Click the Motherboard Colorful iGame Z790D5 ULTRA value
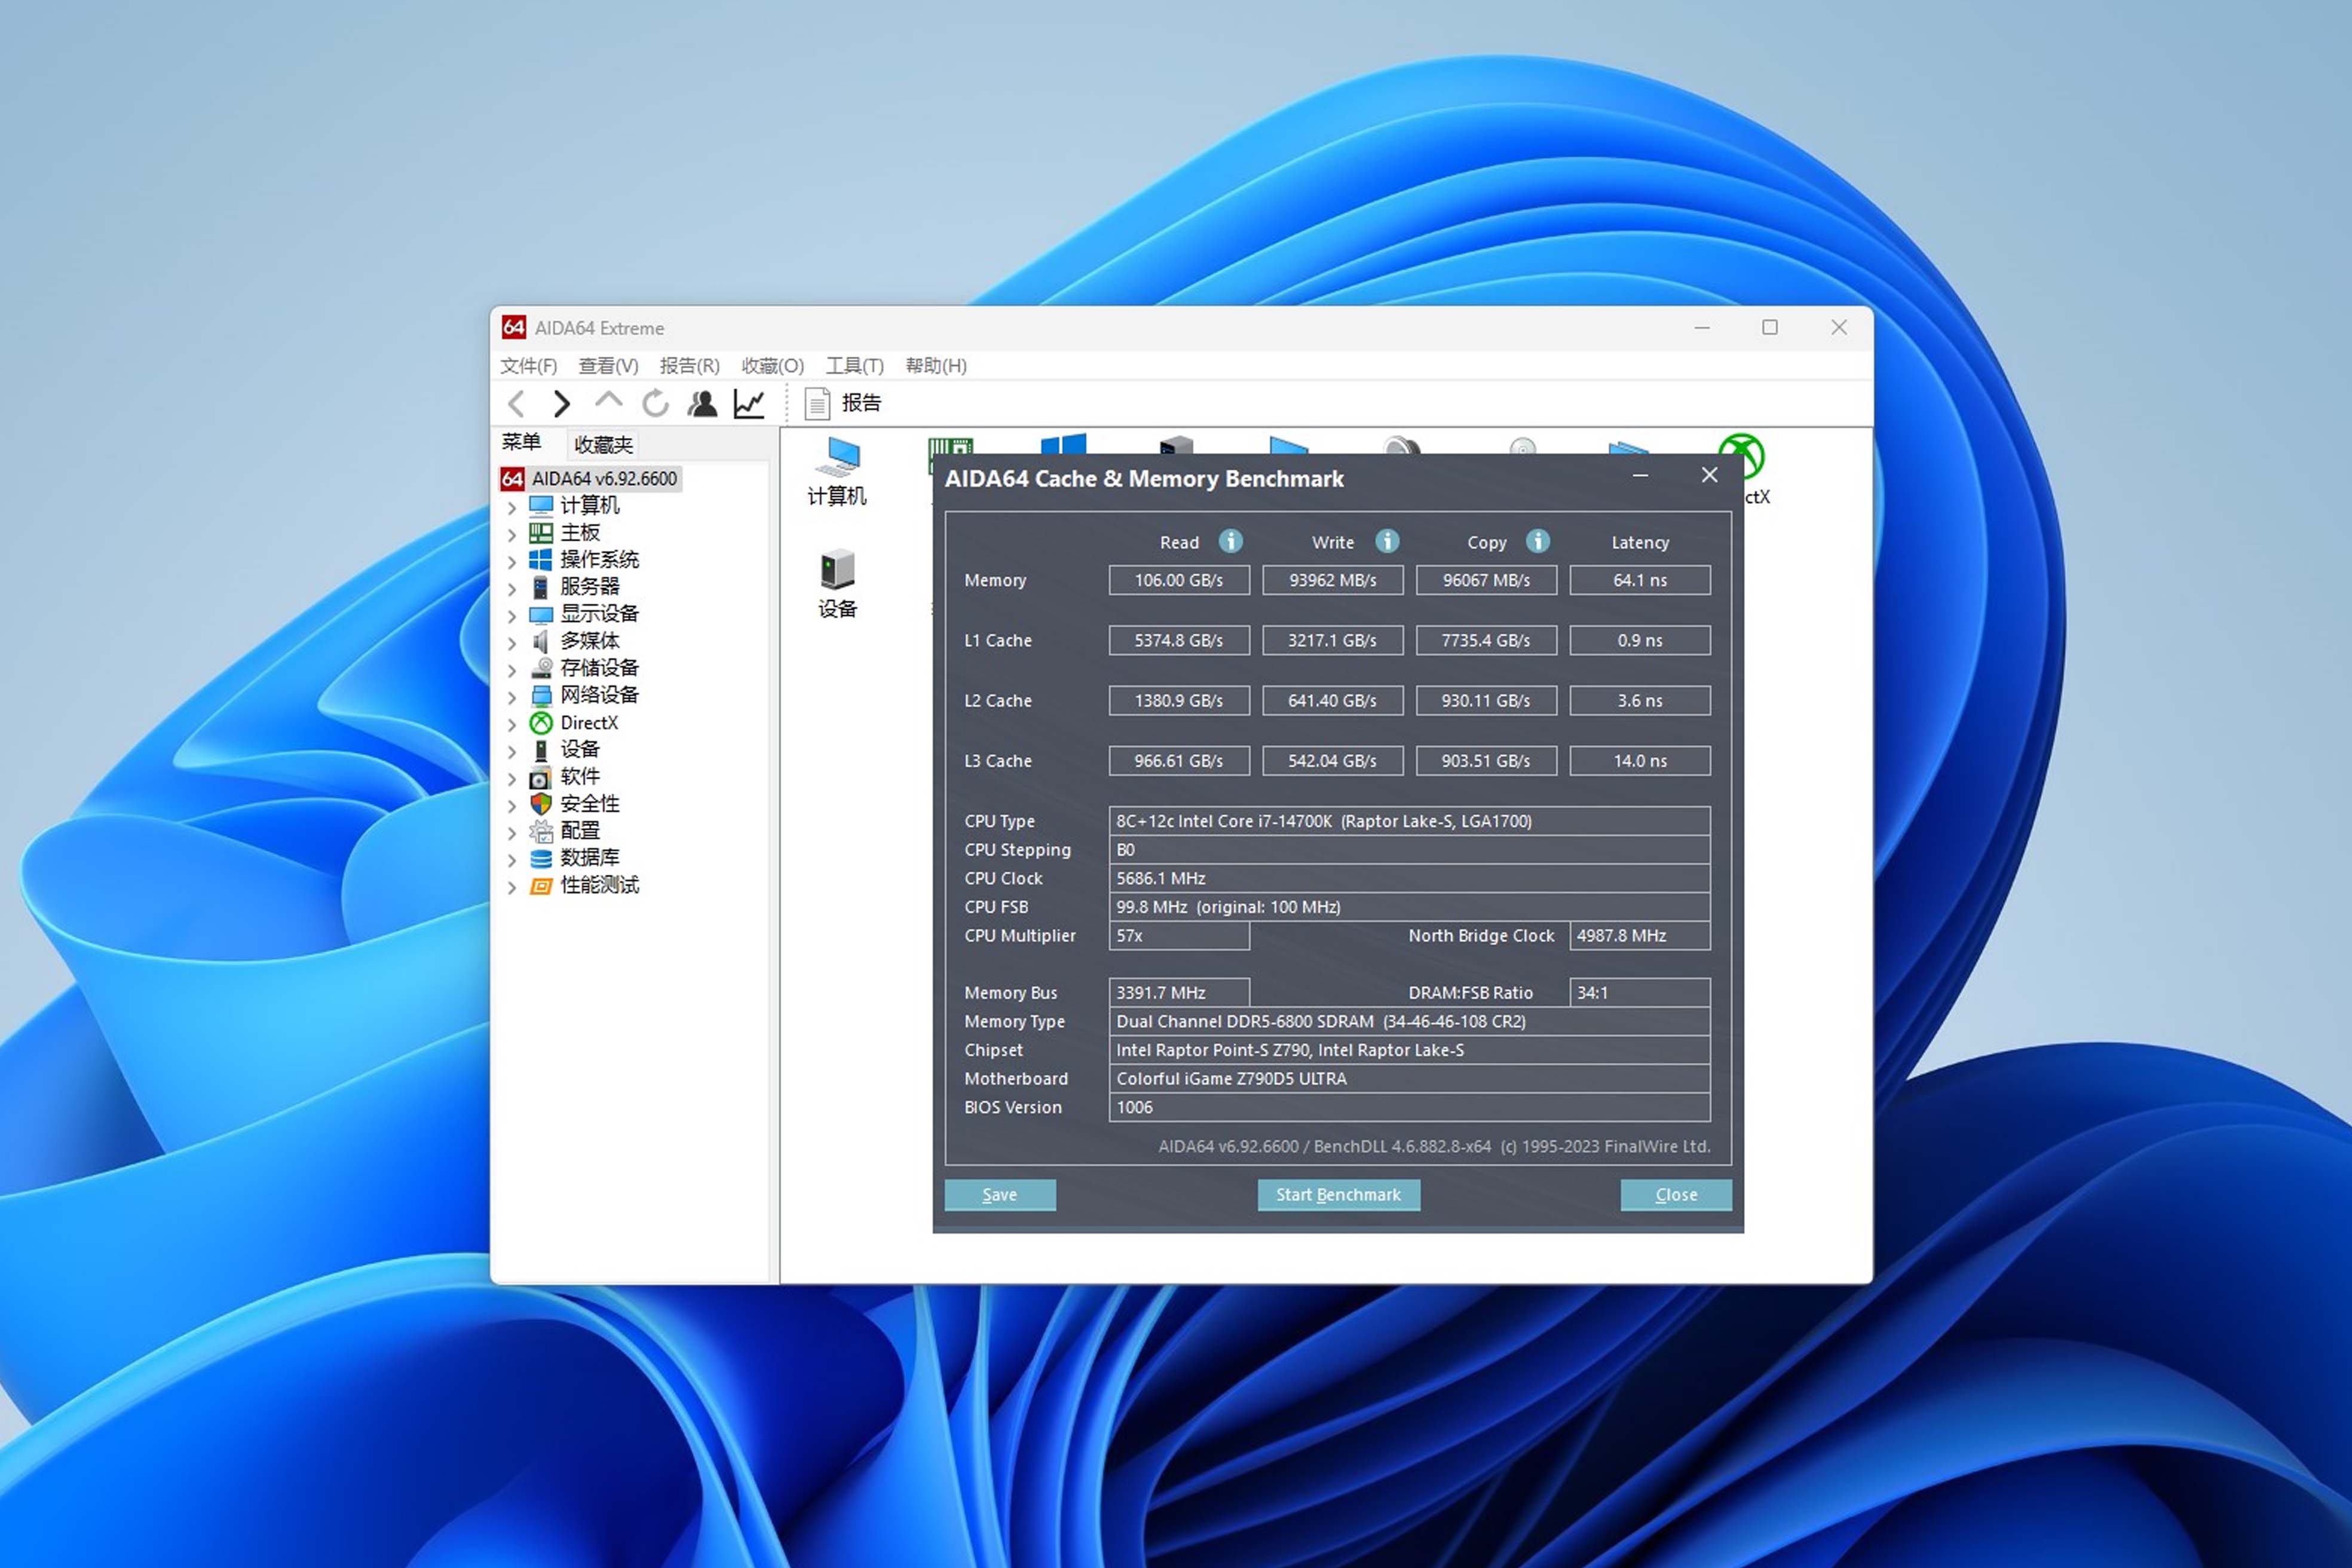This screenshot has width=2352, height=1568. click(x=1409, y=1079)
